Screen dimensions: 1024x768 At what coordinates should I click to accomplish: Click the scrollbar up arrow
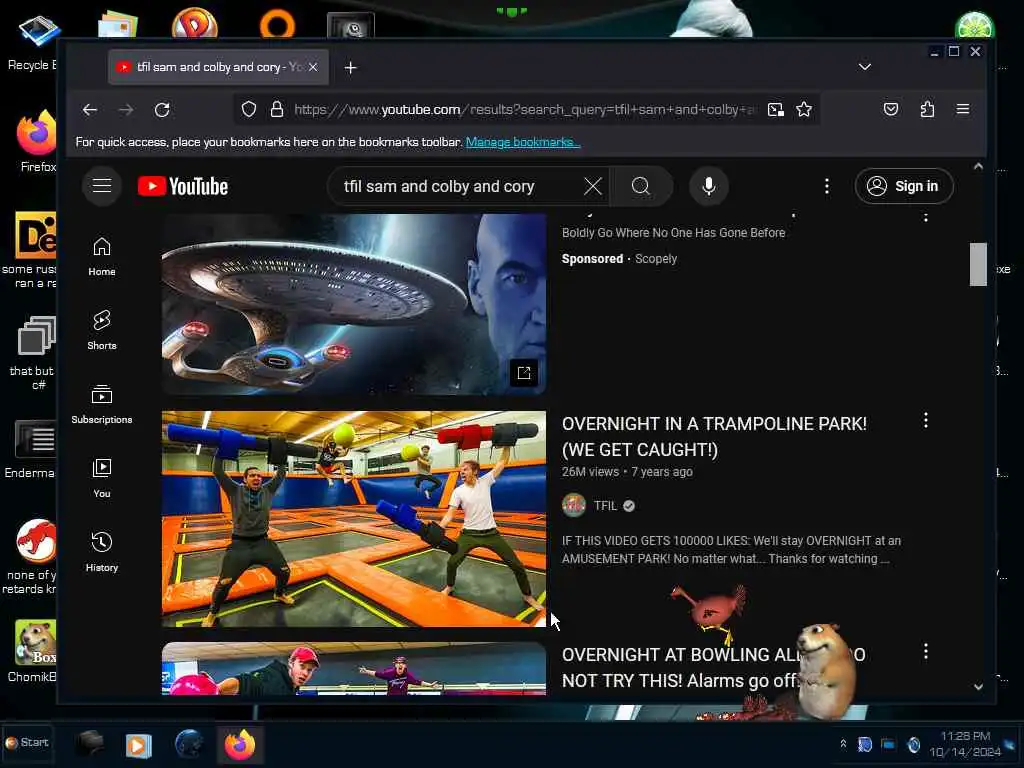(978, 167)
